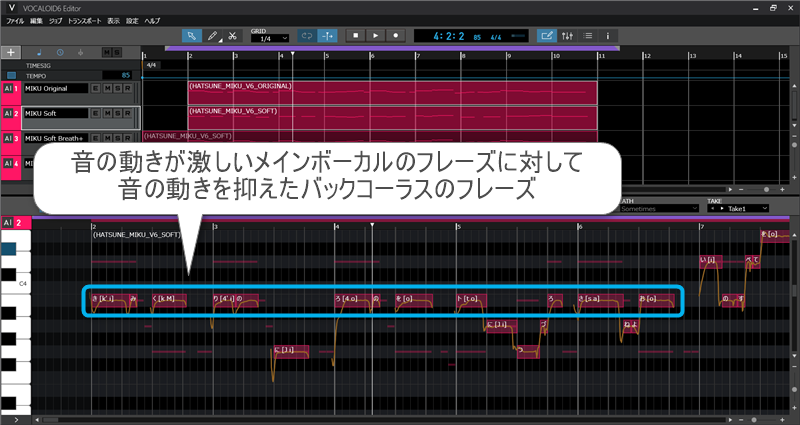Image resolution: width=800 pixels, height=425 pixels.
Task: Toggle E button on MIKU Original track
Action: (x=95, y=88)
